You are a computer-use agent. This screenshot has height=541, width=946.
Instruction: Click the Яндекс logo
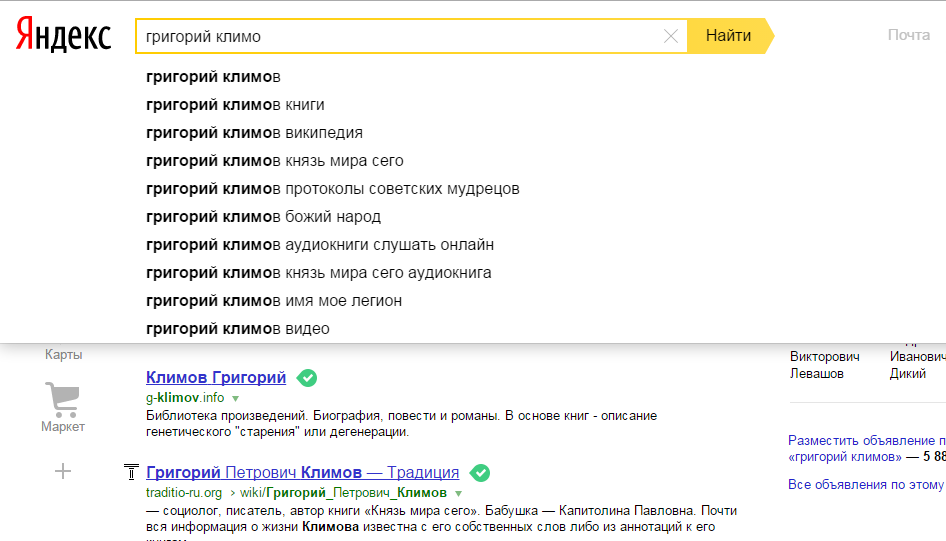63,34
